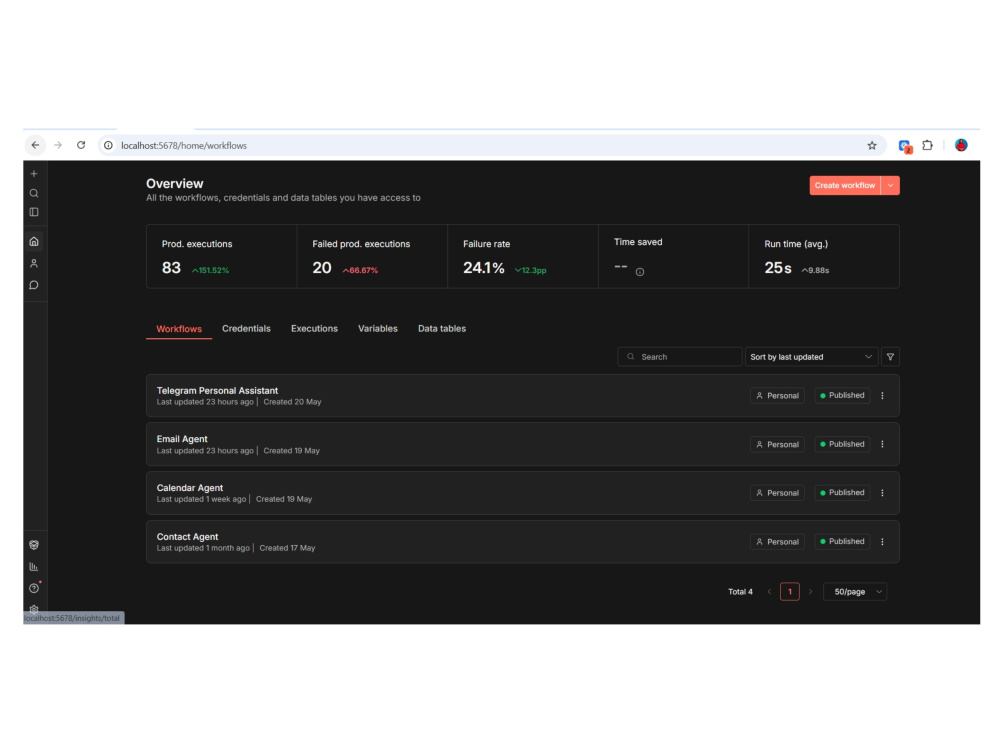Open the Failed prod. executions card
The image size is (1000, 750).
[372, 256]
